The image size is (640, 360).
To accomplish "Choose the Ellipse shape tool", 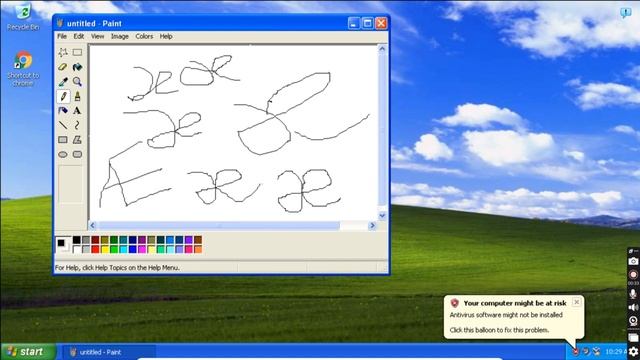I will tap(63, 154).
